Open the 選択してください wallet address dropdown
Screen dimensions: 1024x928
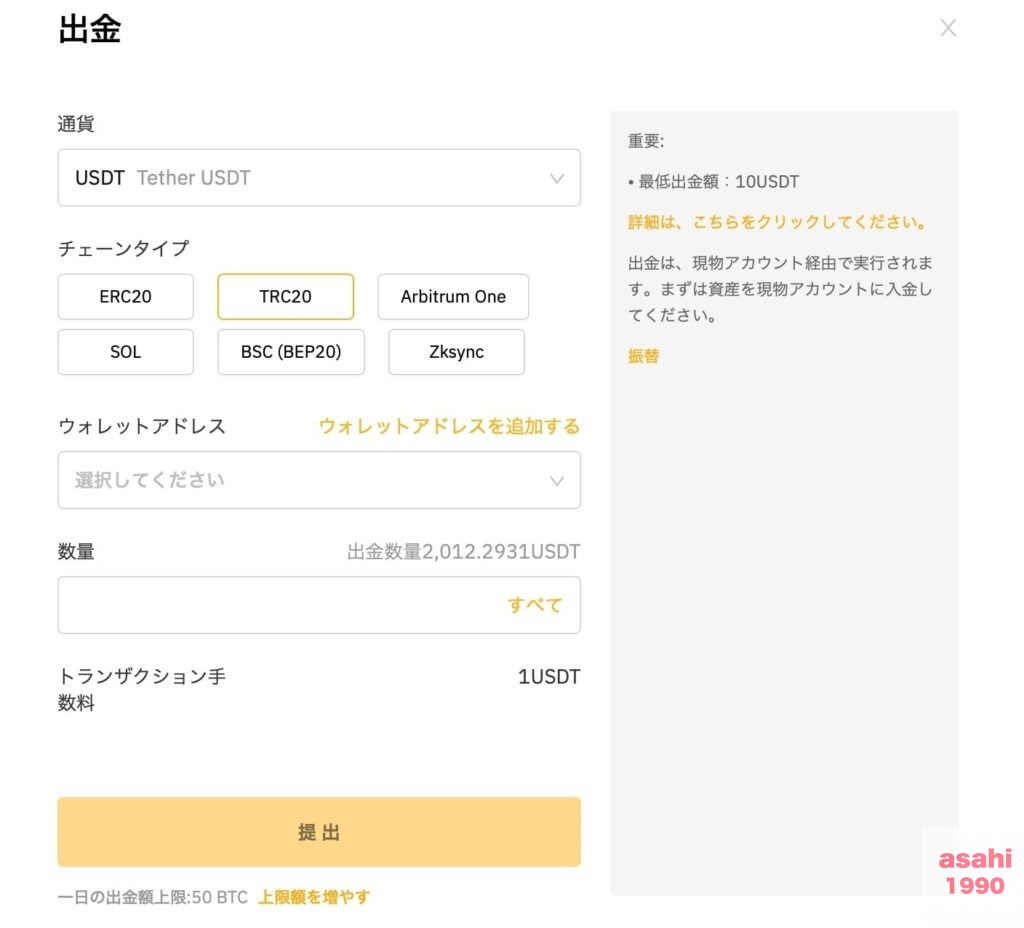coord(319,480)
